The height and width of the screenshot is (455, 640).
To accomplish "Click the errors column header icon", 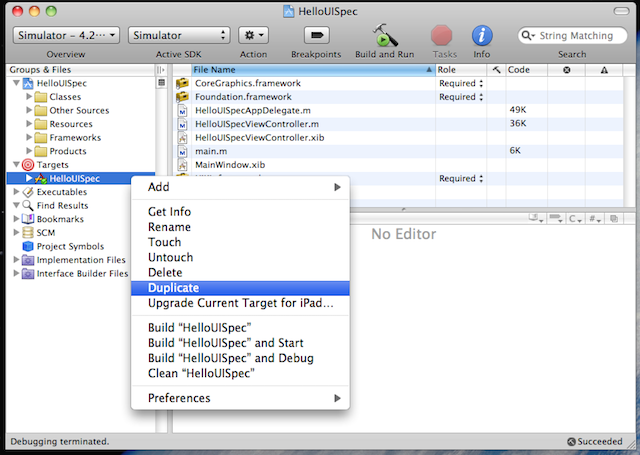I will click(x=567, y=70).
